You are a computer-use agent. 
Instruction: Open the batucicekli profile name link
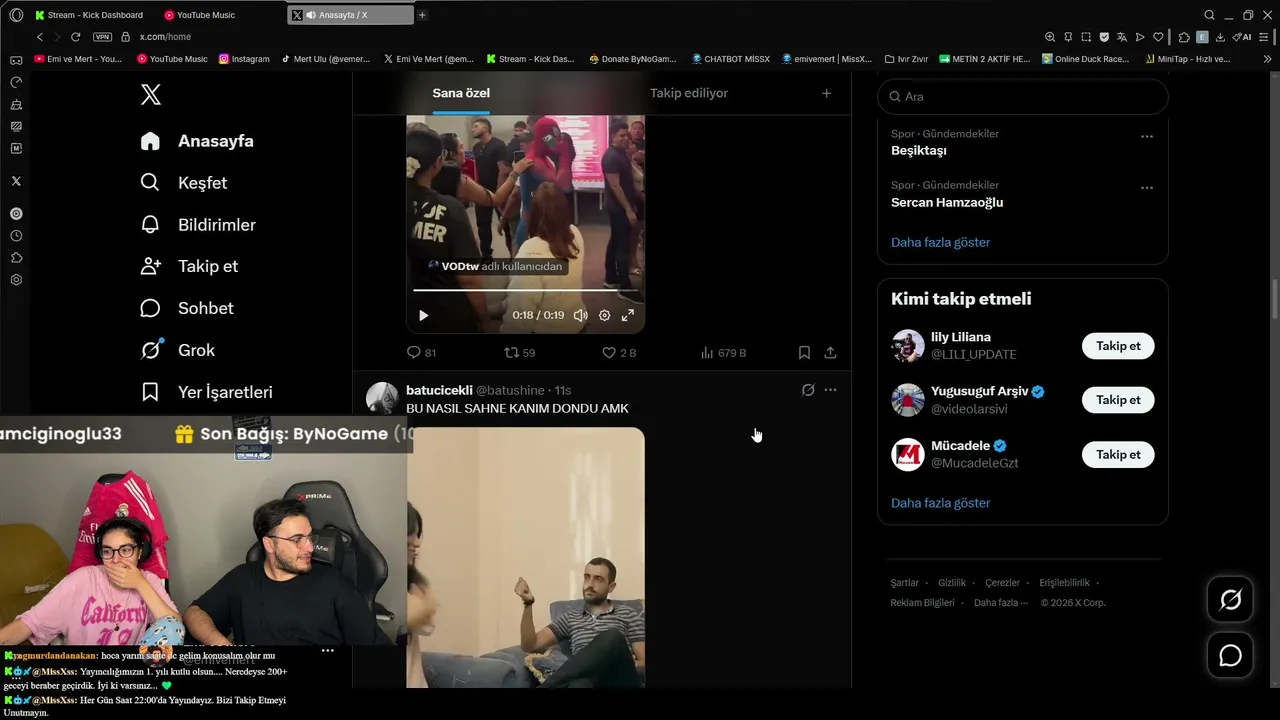(439, 390)
